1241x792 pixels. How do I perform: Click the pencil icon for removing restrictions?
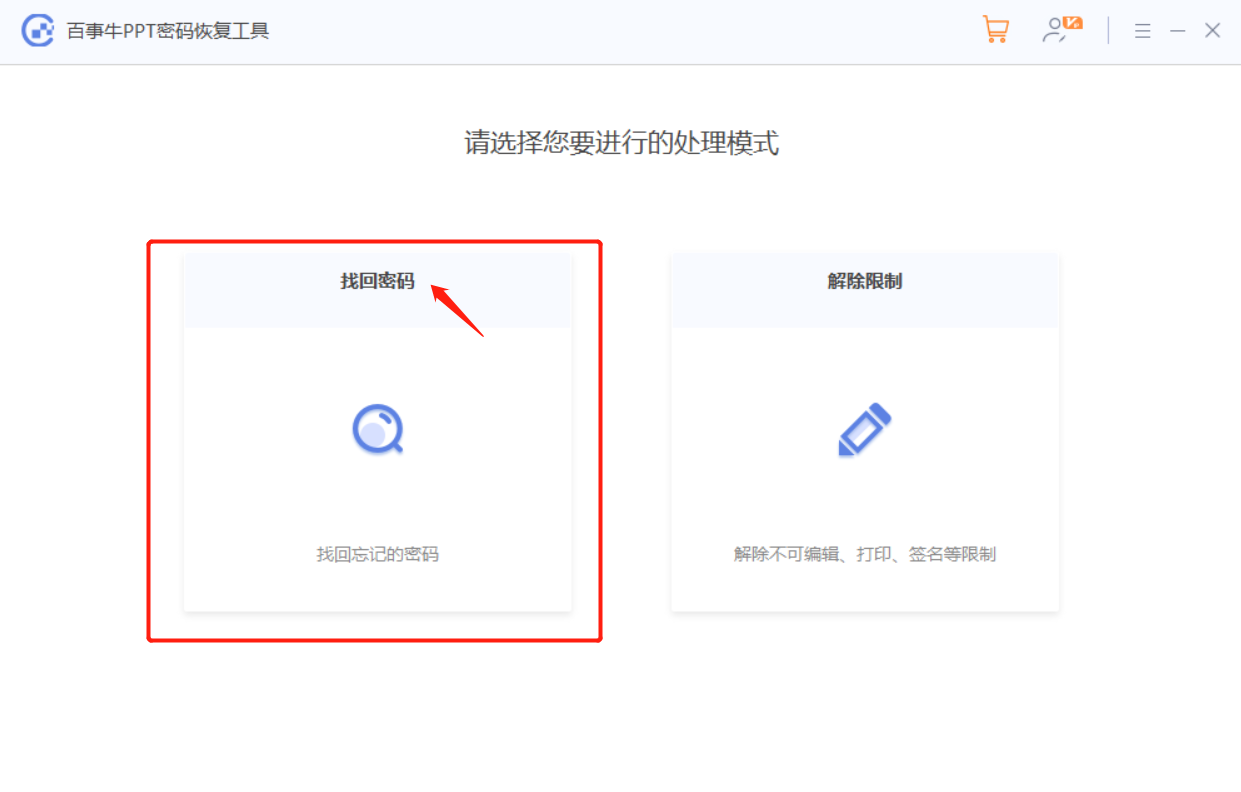(864, 430)
